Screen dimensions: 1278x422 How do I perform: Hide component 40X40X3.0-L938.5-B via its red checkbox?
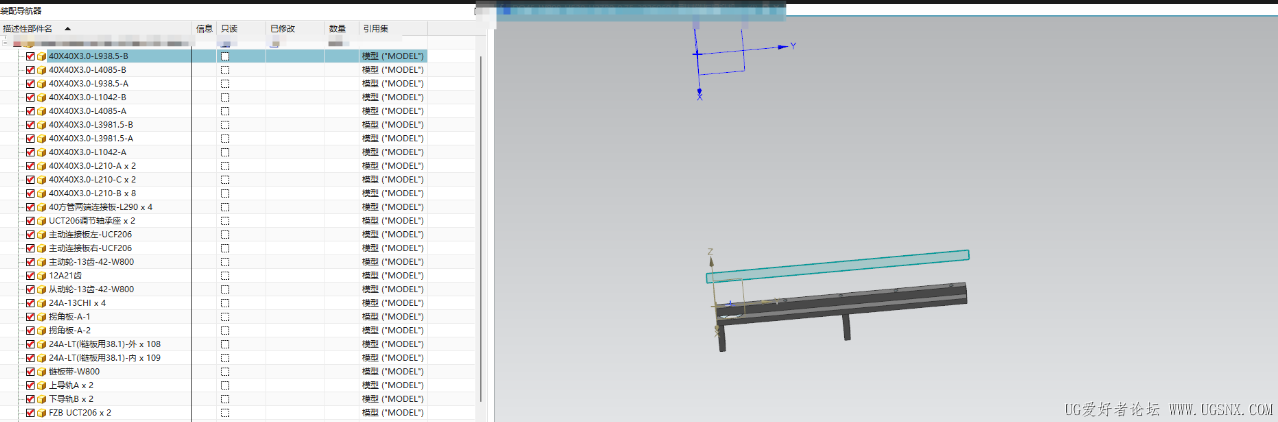pyautogui.click(x=30, y=57)
